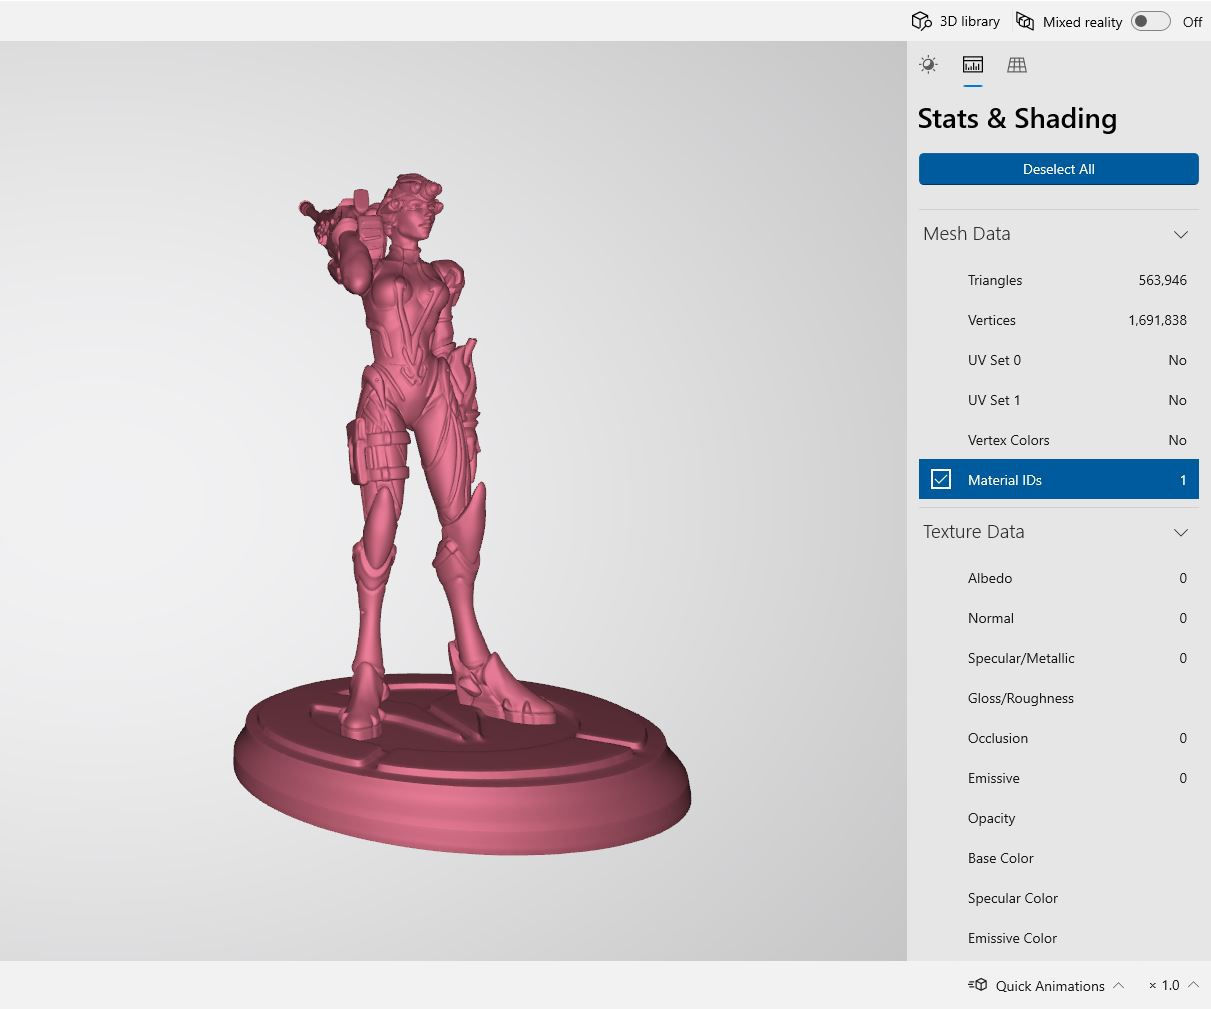Screen dimensions: 1211x1009
Task: Select the UV Set 0 row
Action: [x=1058, y=360]
